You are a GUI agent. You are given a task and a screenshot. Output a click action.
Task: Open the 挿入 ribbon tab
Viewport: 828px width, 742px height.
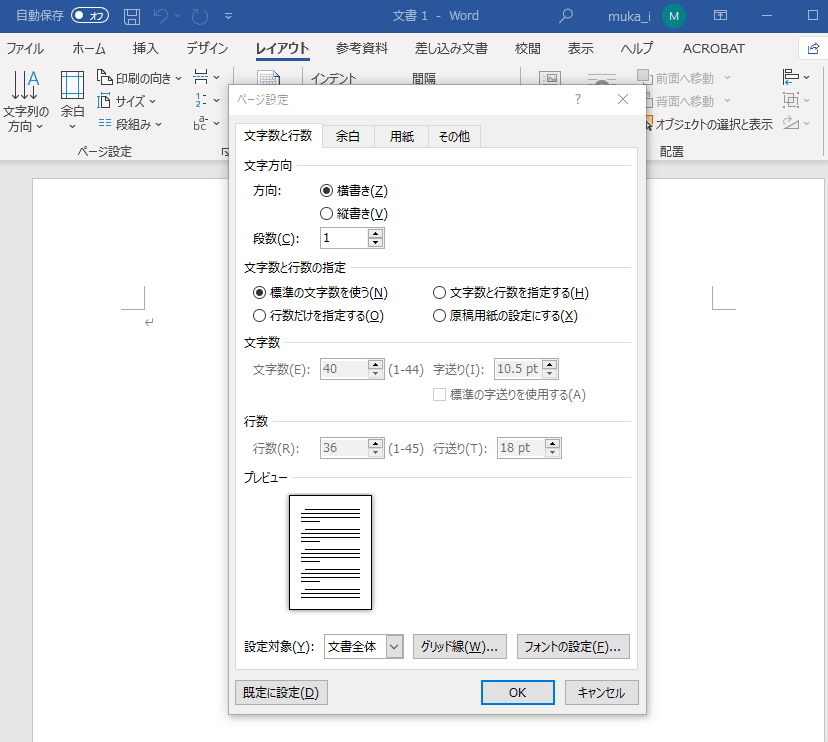tap(145, 49)
